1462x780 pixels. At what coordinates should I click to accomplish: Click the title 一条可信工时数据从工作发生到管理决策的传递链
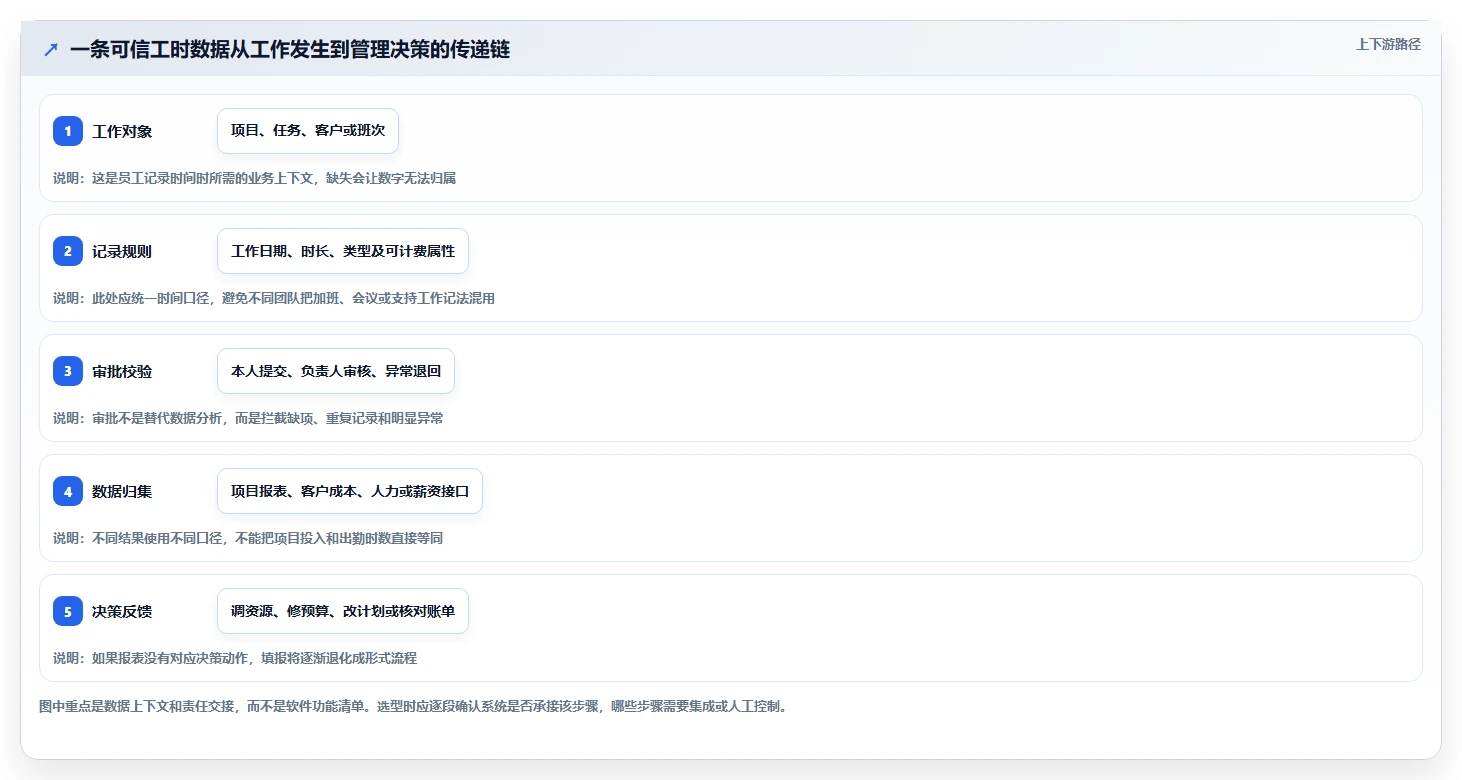[290, 49]
